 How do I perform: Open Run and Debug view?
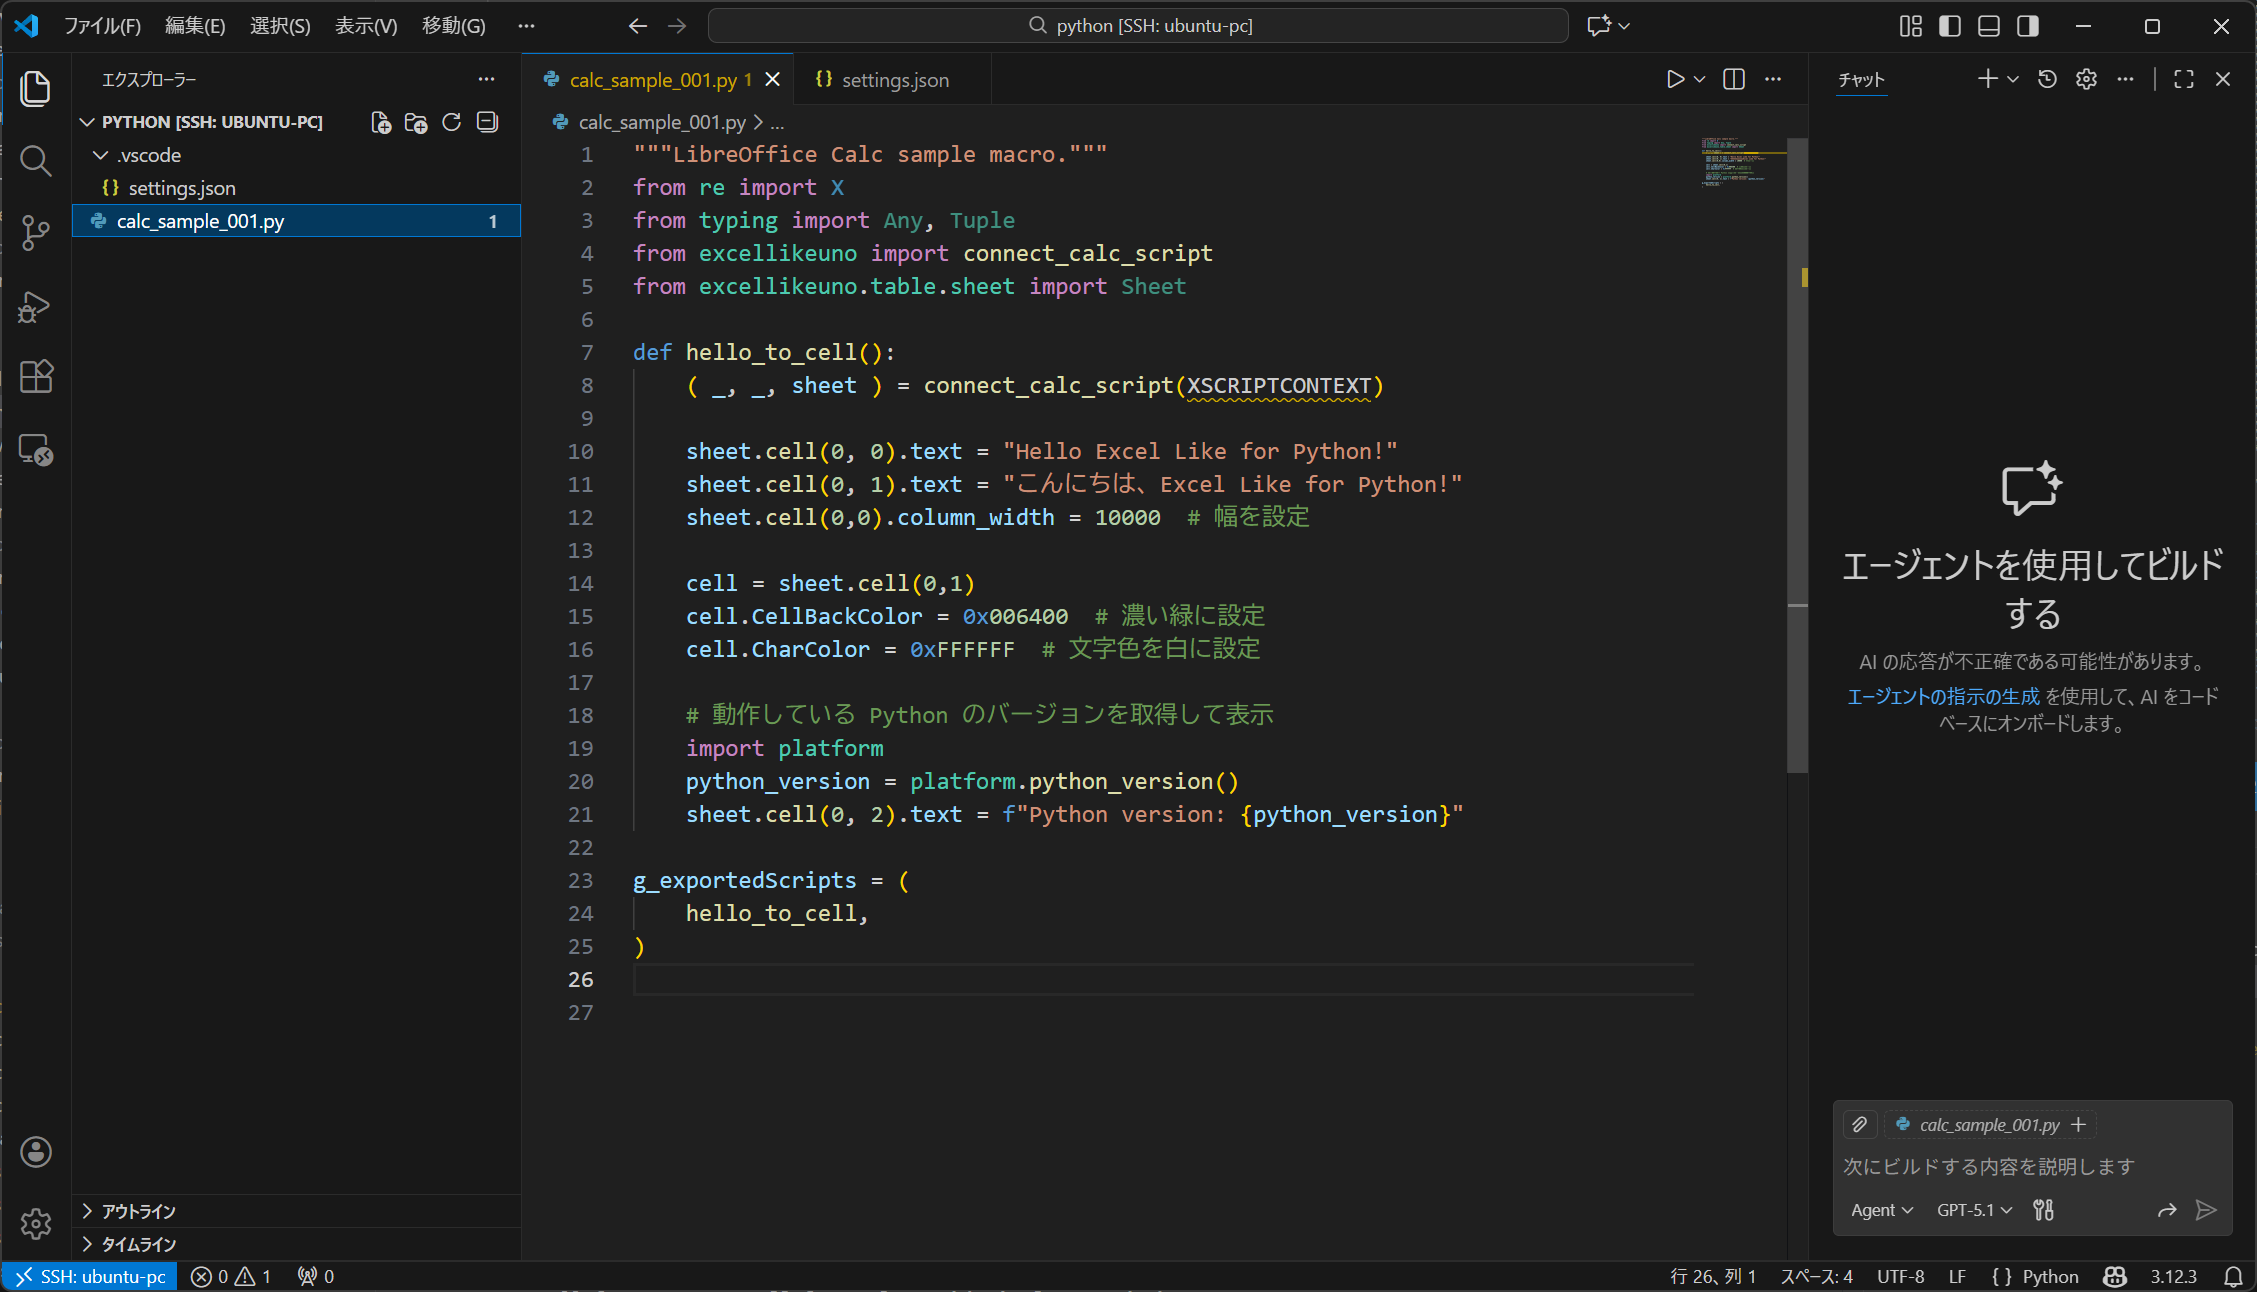pyautogui.click(x=35, y=306)
